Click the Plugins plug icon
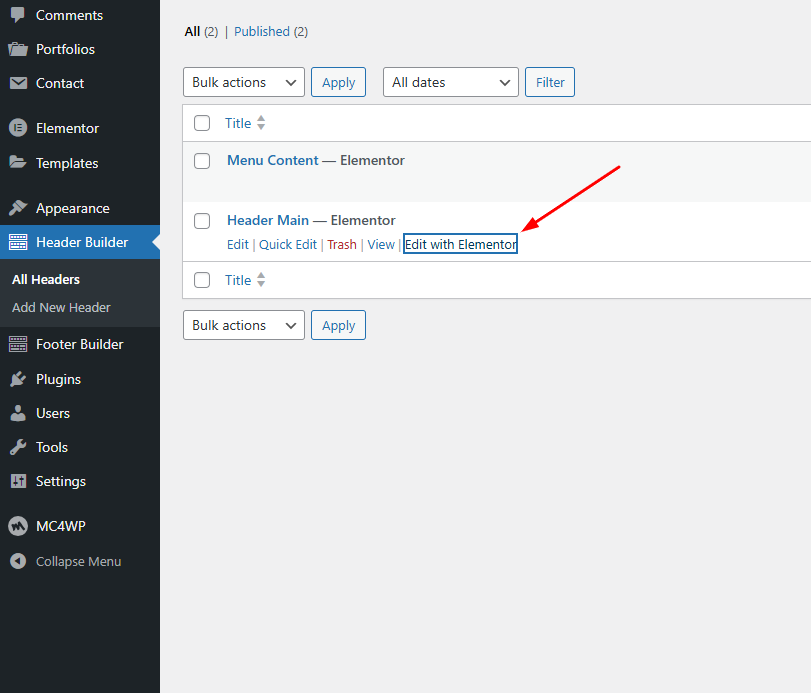The height and width of the screenshot is (693, 811). [x=18, y=379]
